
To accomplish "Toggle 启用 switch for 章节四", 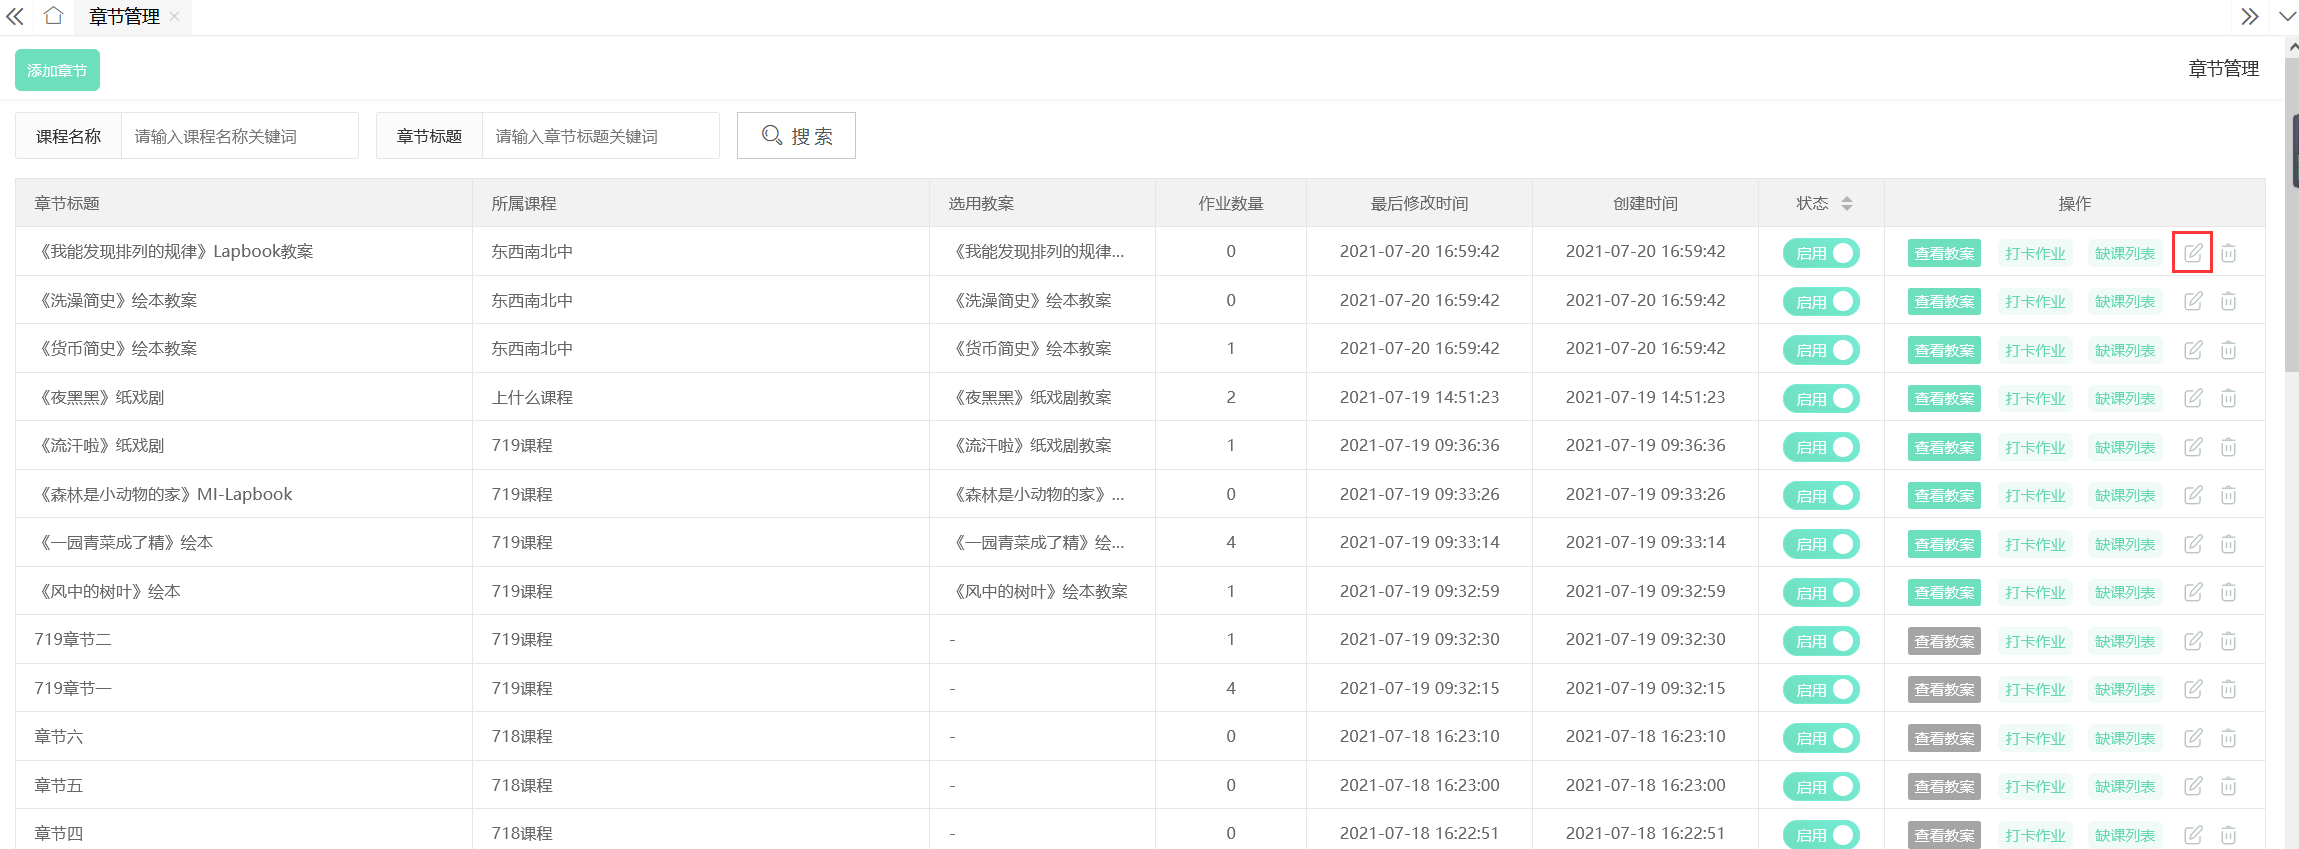I will click(x=1821, y=834).
